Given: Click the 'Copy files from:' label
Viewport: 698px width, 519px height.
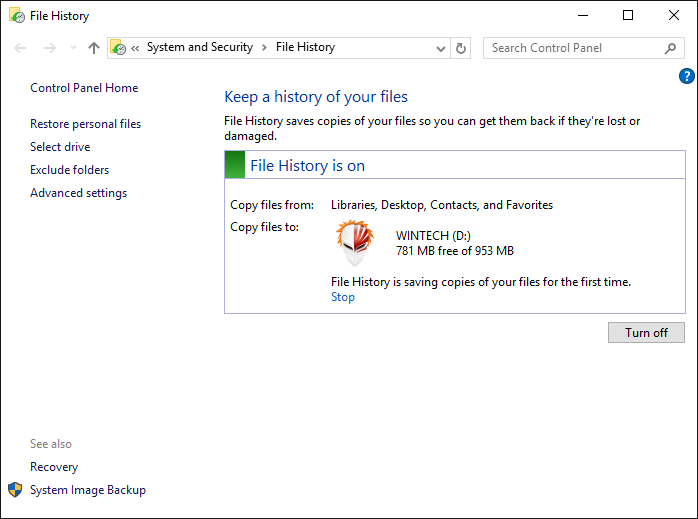Looking at the screenshot, I should tap(272, 205).
